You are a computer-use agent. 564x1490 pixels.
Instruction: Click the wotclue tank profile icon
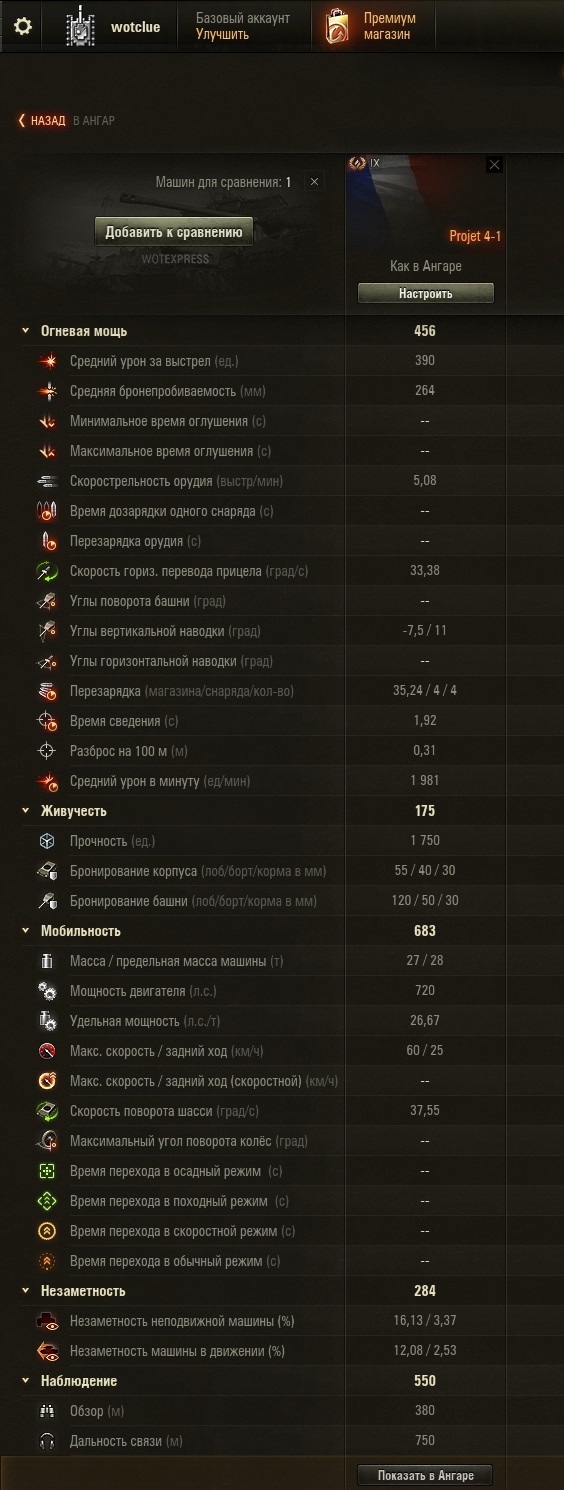pyautogui.click(x=78, y=28)
